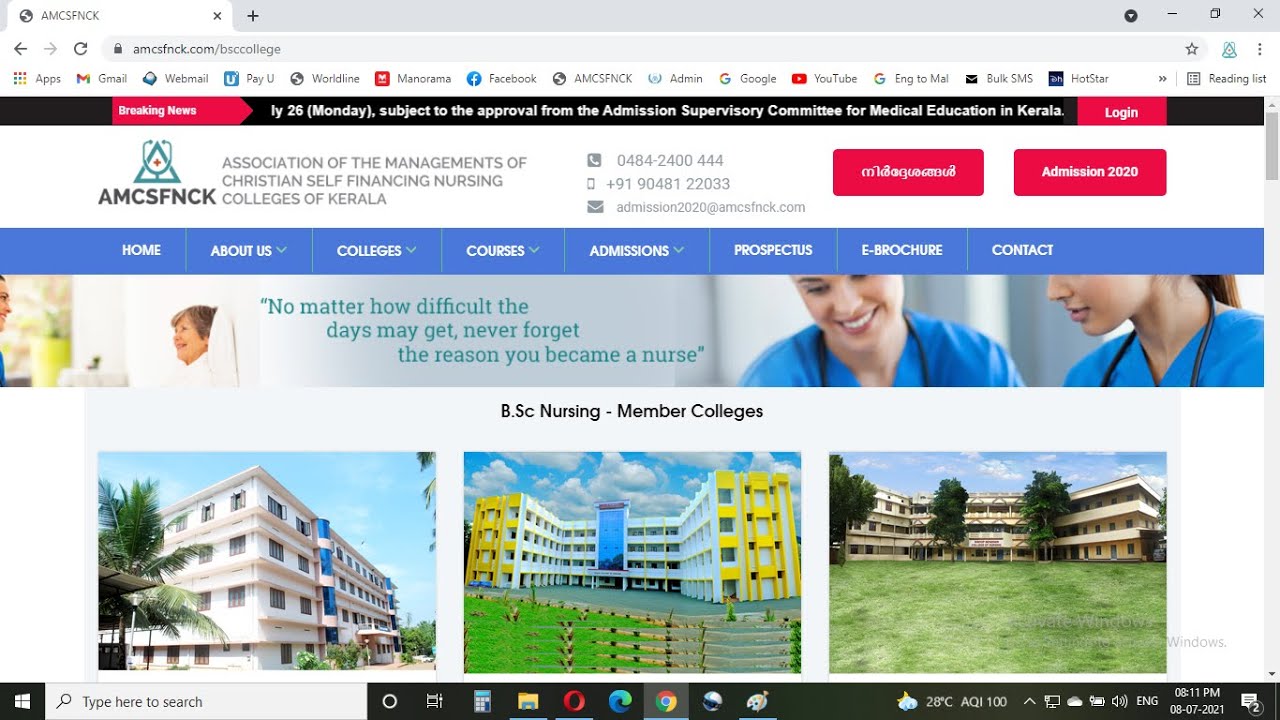
Task: Open the Admission 2020 button
Action: click(x=1090, y=172)
